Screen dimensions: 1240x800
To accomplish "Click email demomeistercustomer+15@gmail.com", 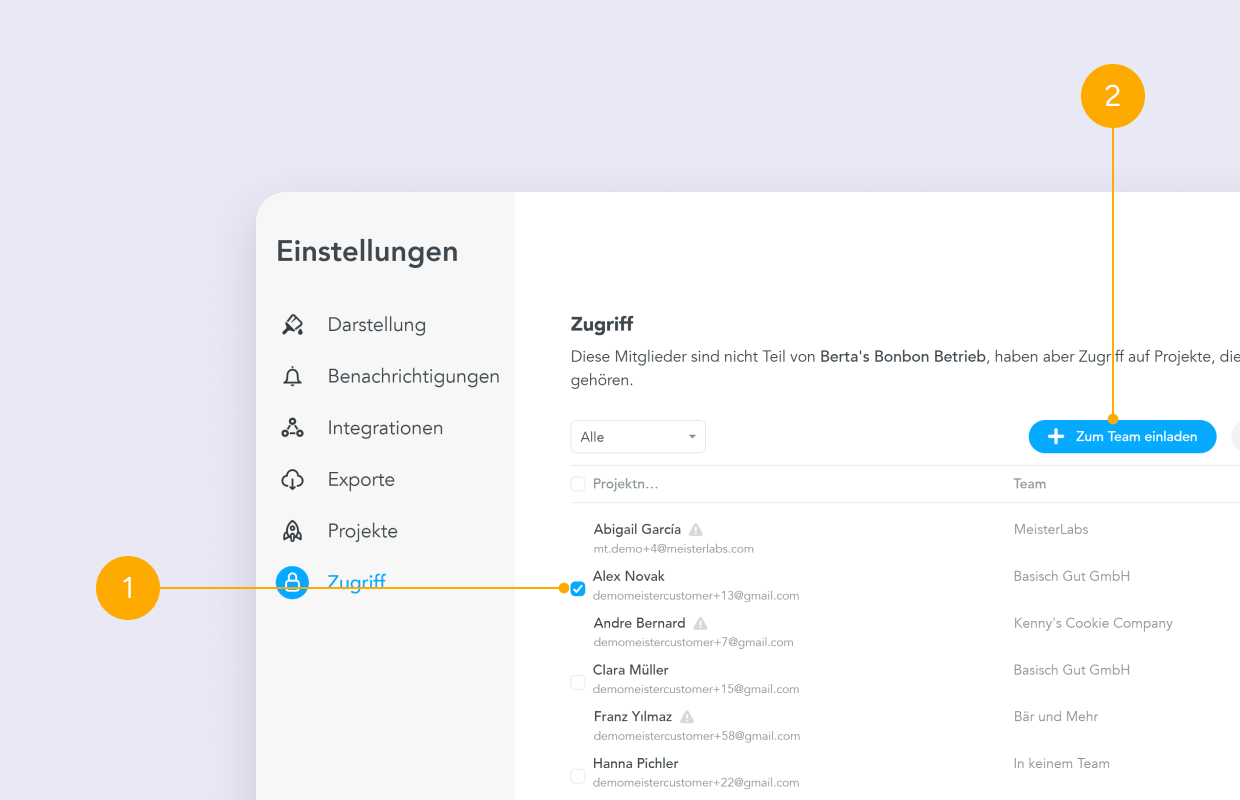I will [696, 689].
